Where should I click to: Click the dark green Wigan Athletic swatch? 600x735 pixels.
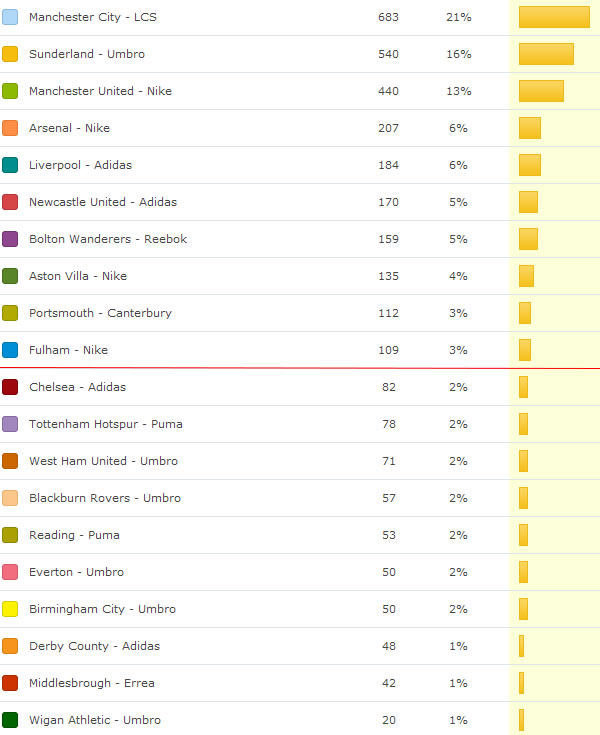click(10, 720)
